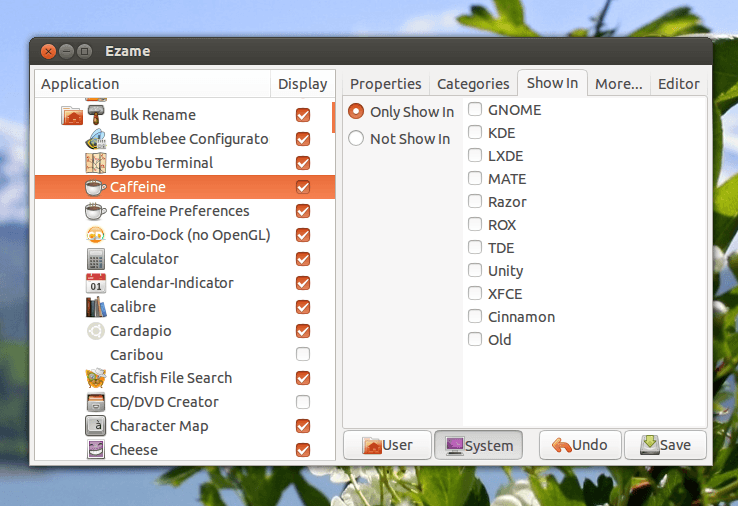The width and height of the screenshot is (738, 506).
Task: Switch to the Properties tab
Action: (x=385, y=84)
